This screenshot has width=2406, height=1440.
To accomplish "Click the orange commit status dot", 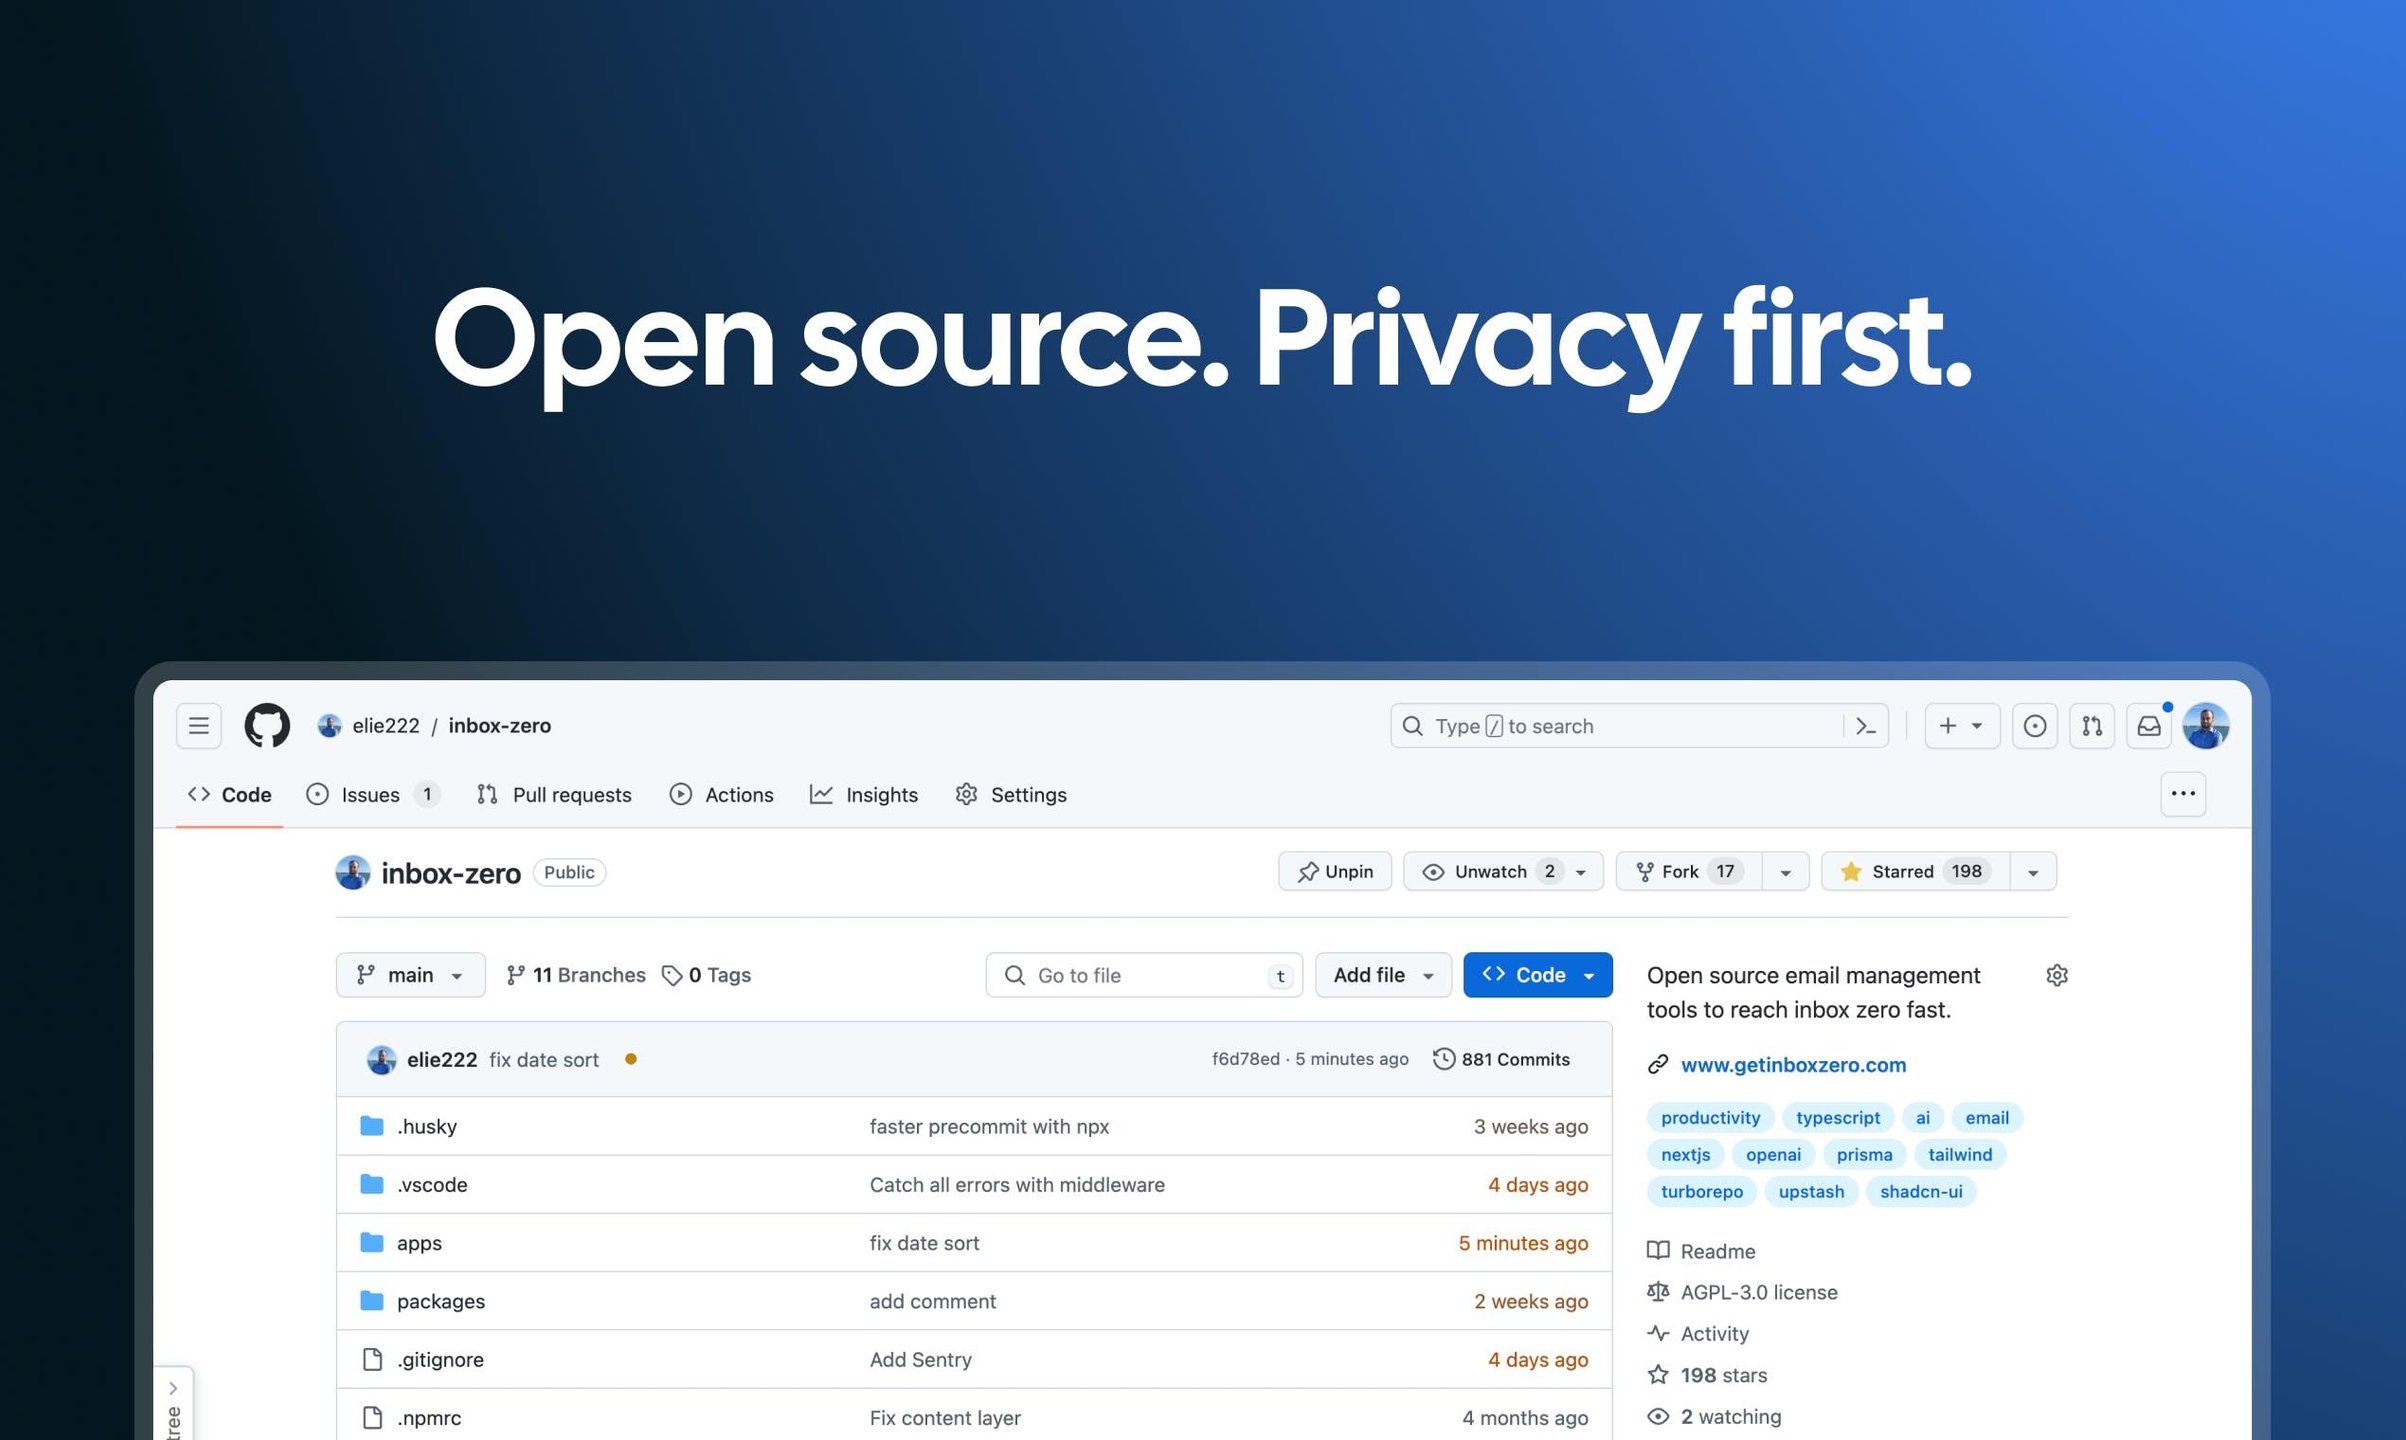I will 631,1059.
